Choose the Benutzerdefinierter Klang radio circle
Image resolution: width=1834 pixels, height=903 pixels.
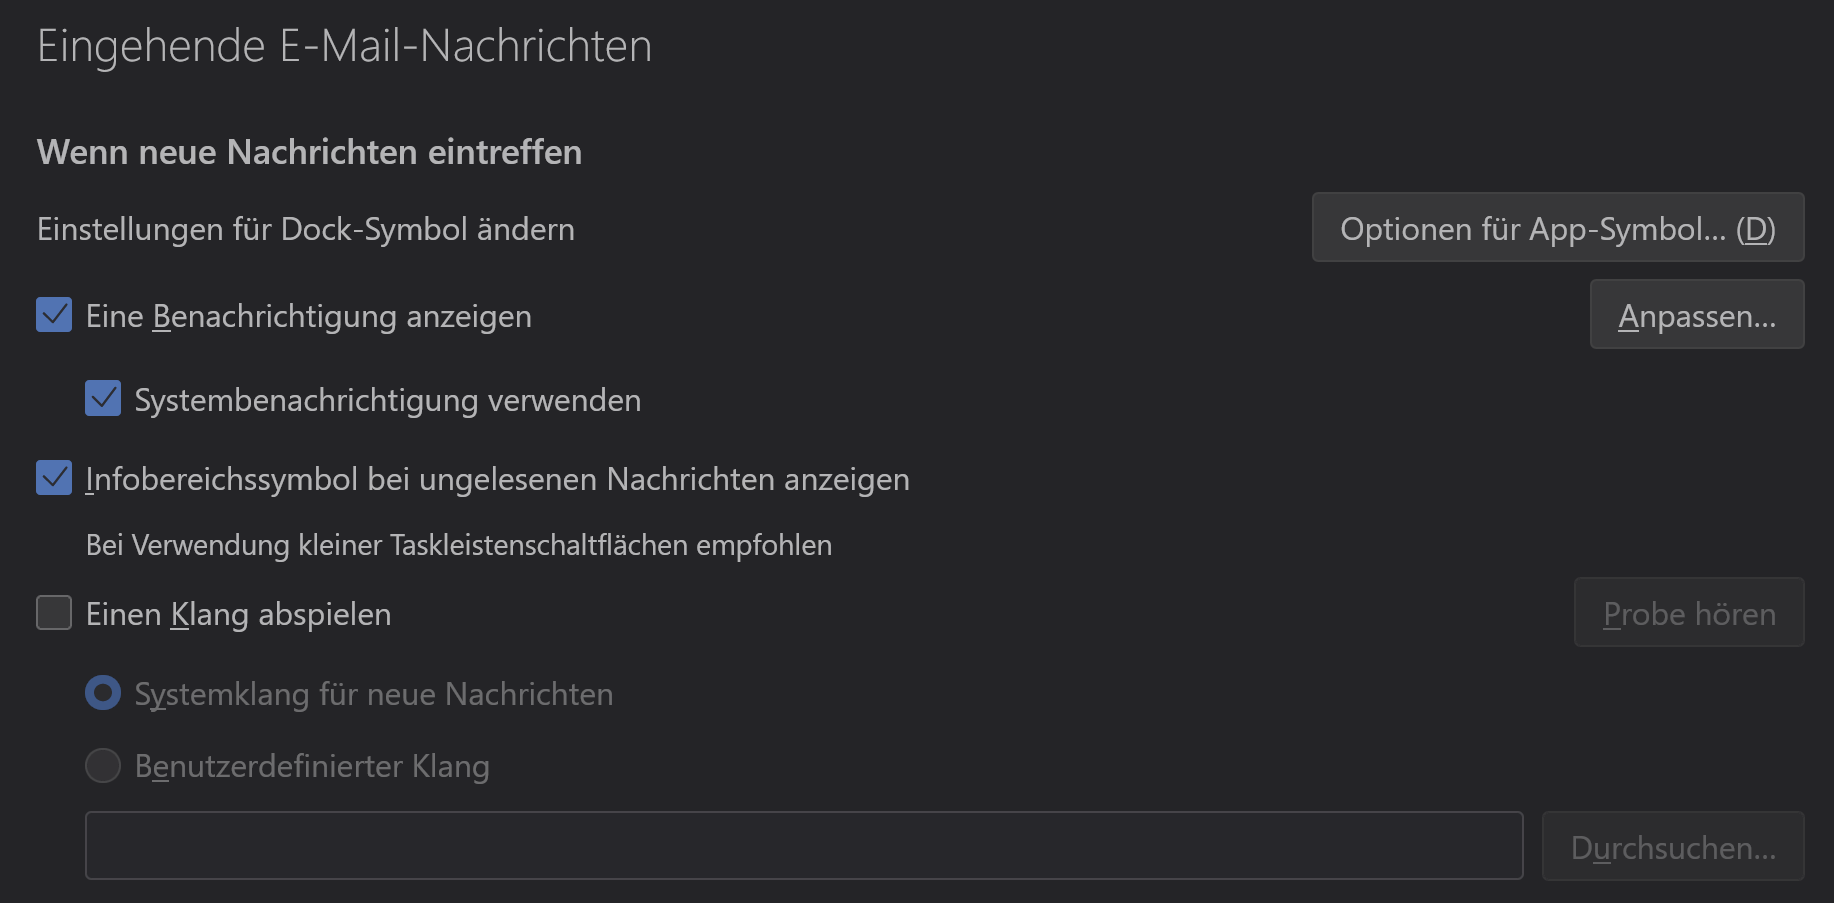[x=103, y=766]
